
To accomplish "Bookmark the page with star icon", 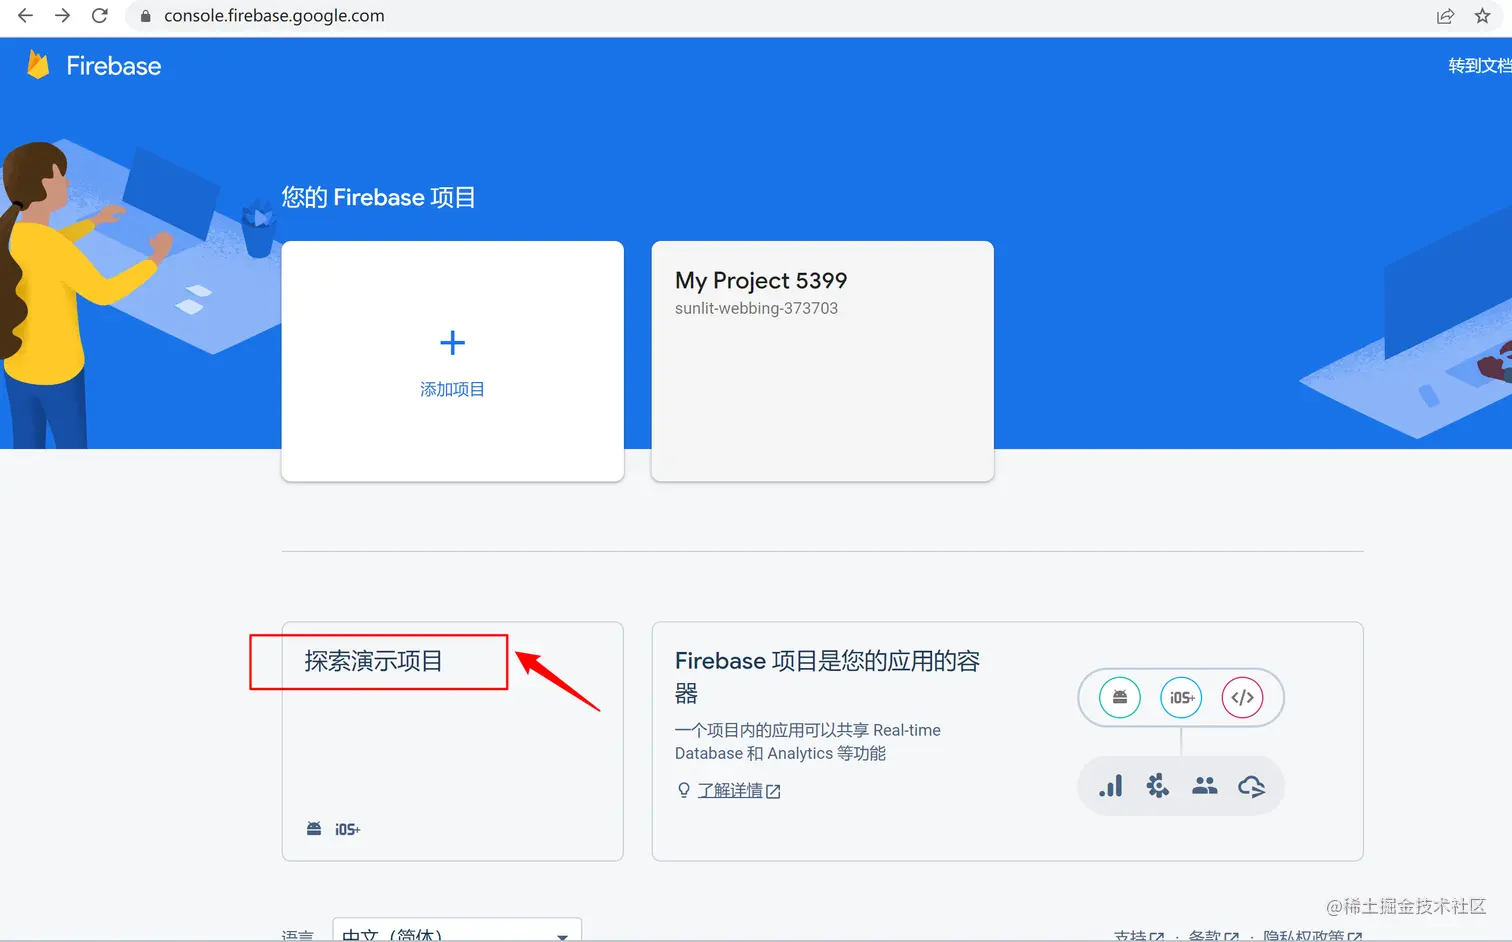I will point(1483,16).
